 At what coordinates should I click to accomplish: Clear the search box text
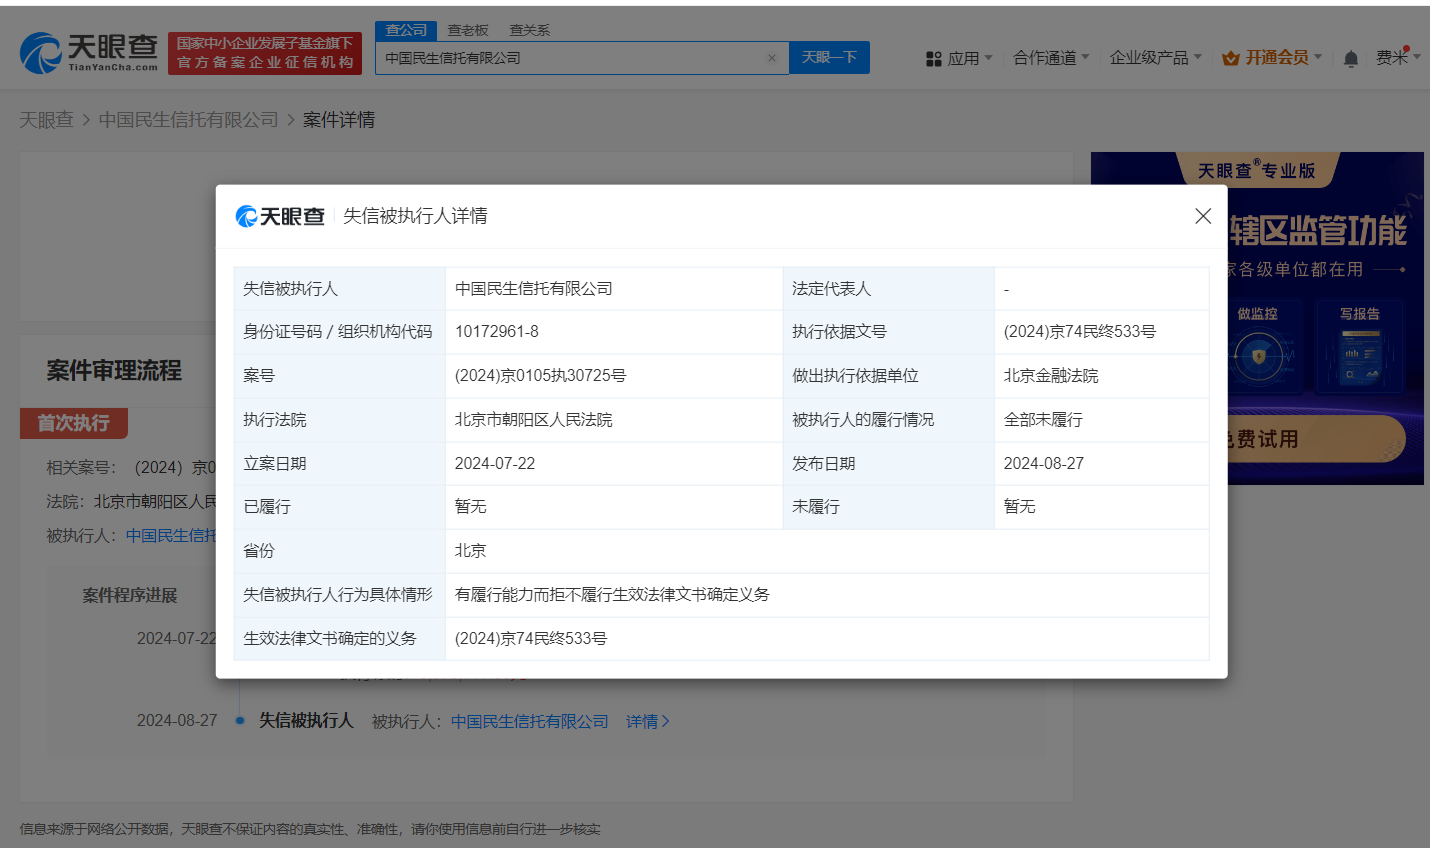(771, 58)
